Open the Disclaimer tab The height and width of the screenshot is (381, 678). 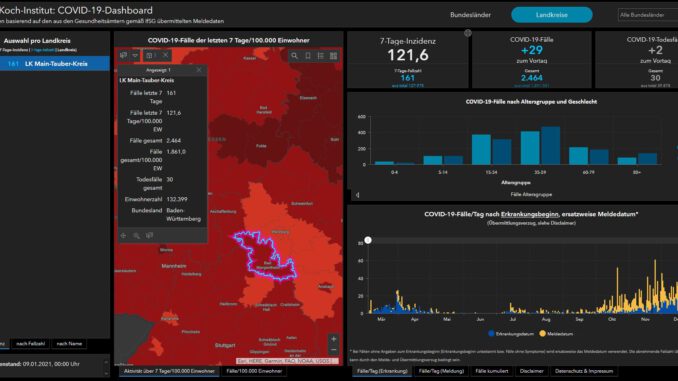(531, 371)
